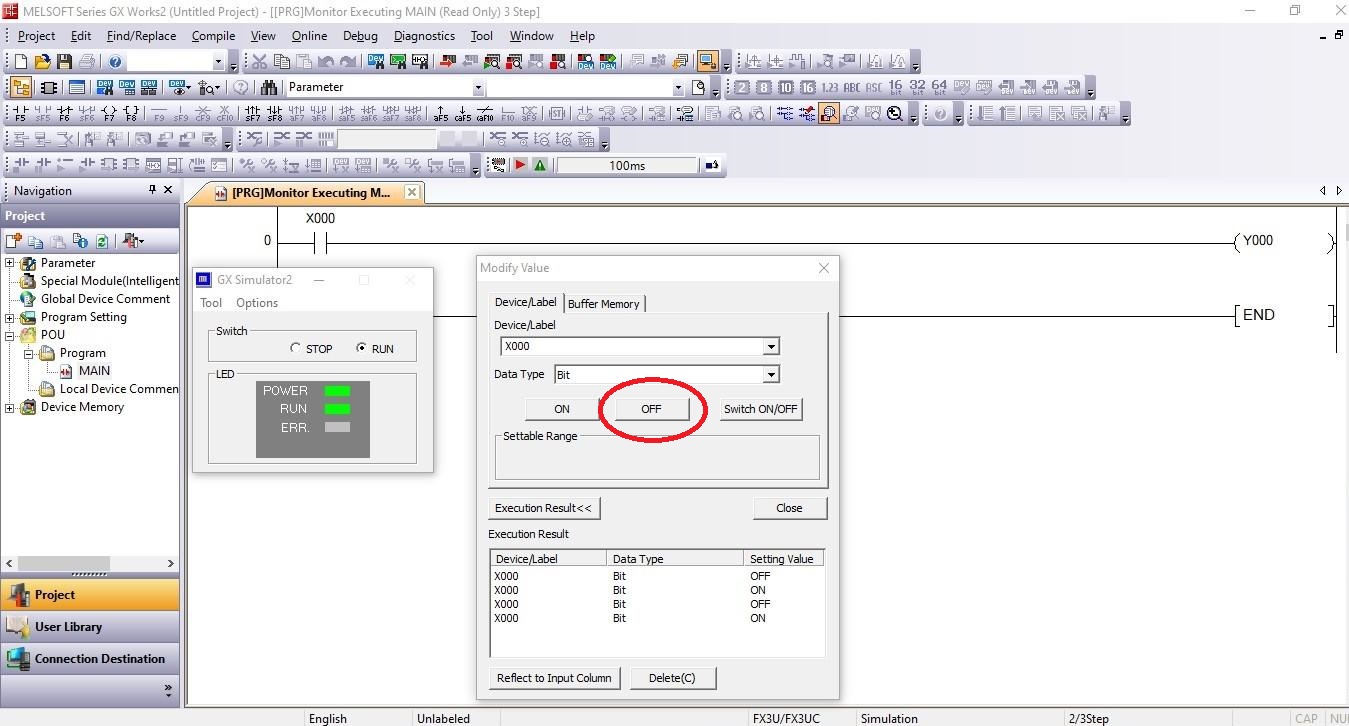Screen dimensions: 1349x726
Task: Click the Save floppy disk icon
Action: (x=65, y=62)
